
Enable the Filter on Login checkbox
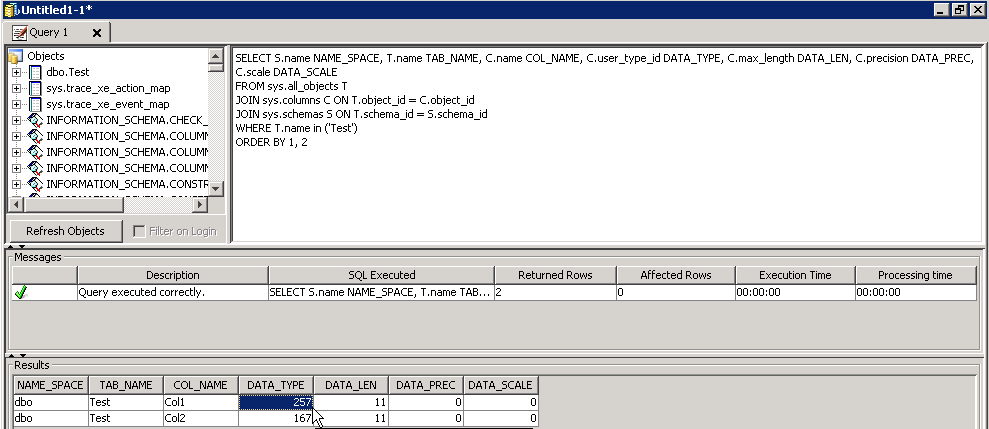[140, 231]
